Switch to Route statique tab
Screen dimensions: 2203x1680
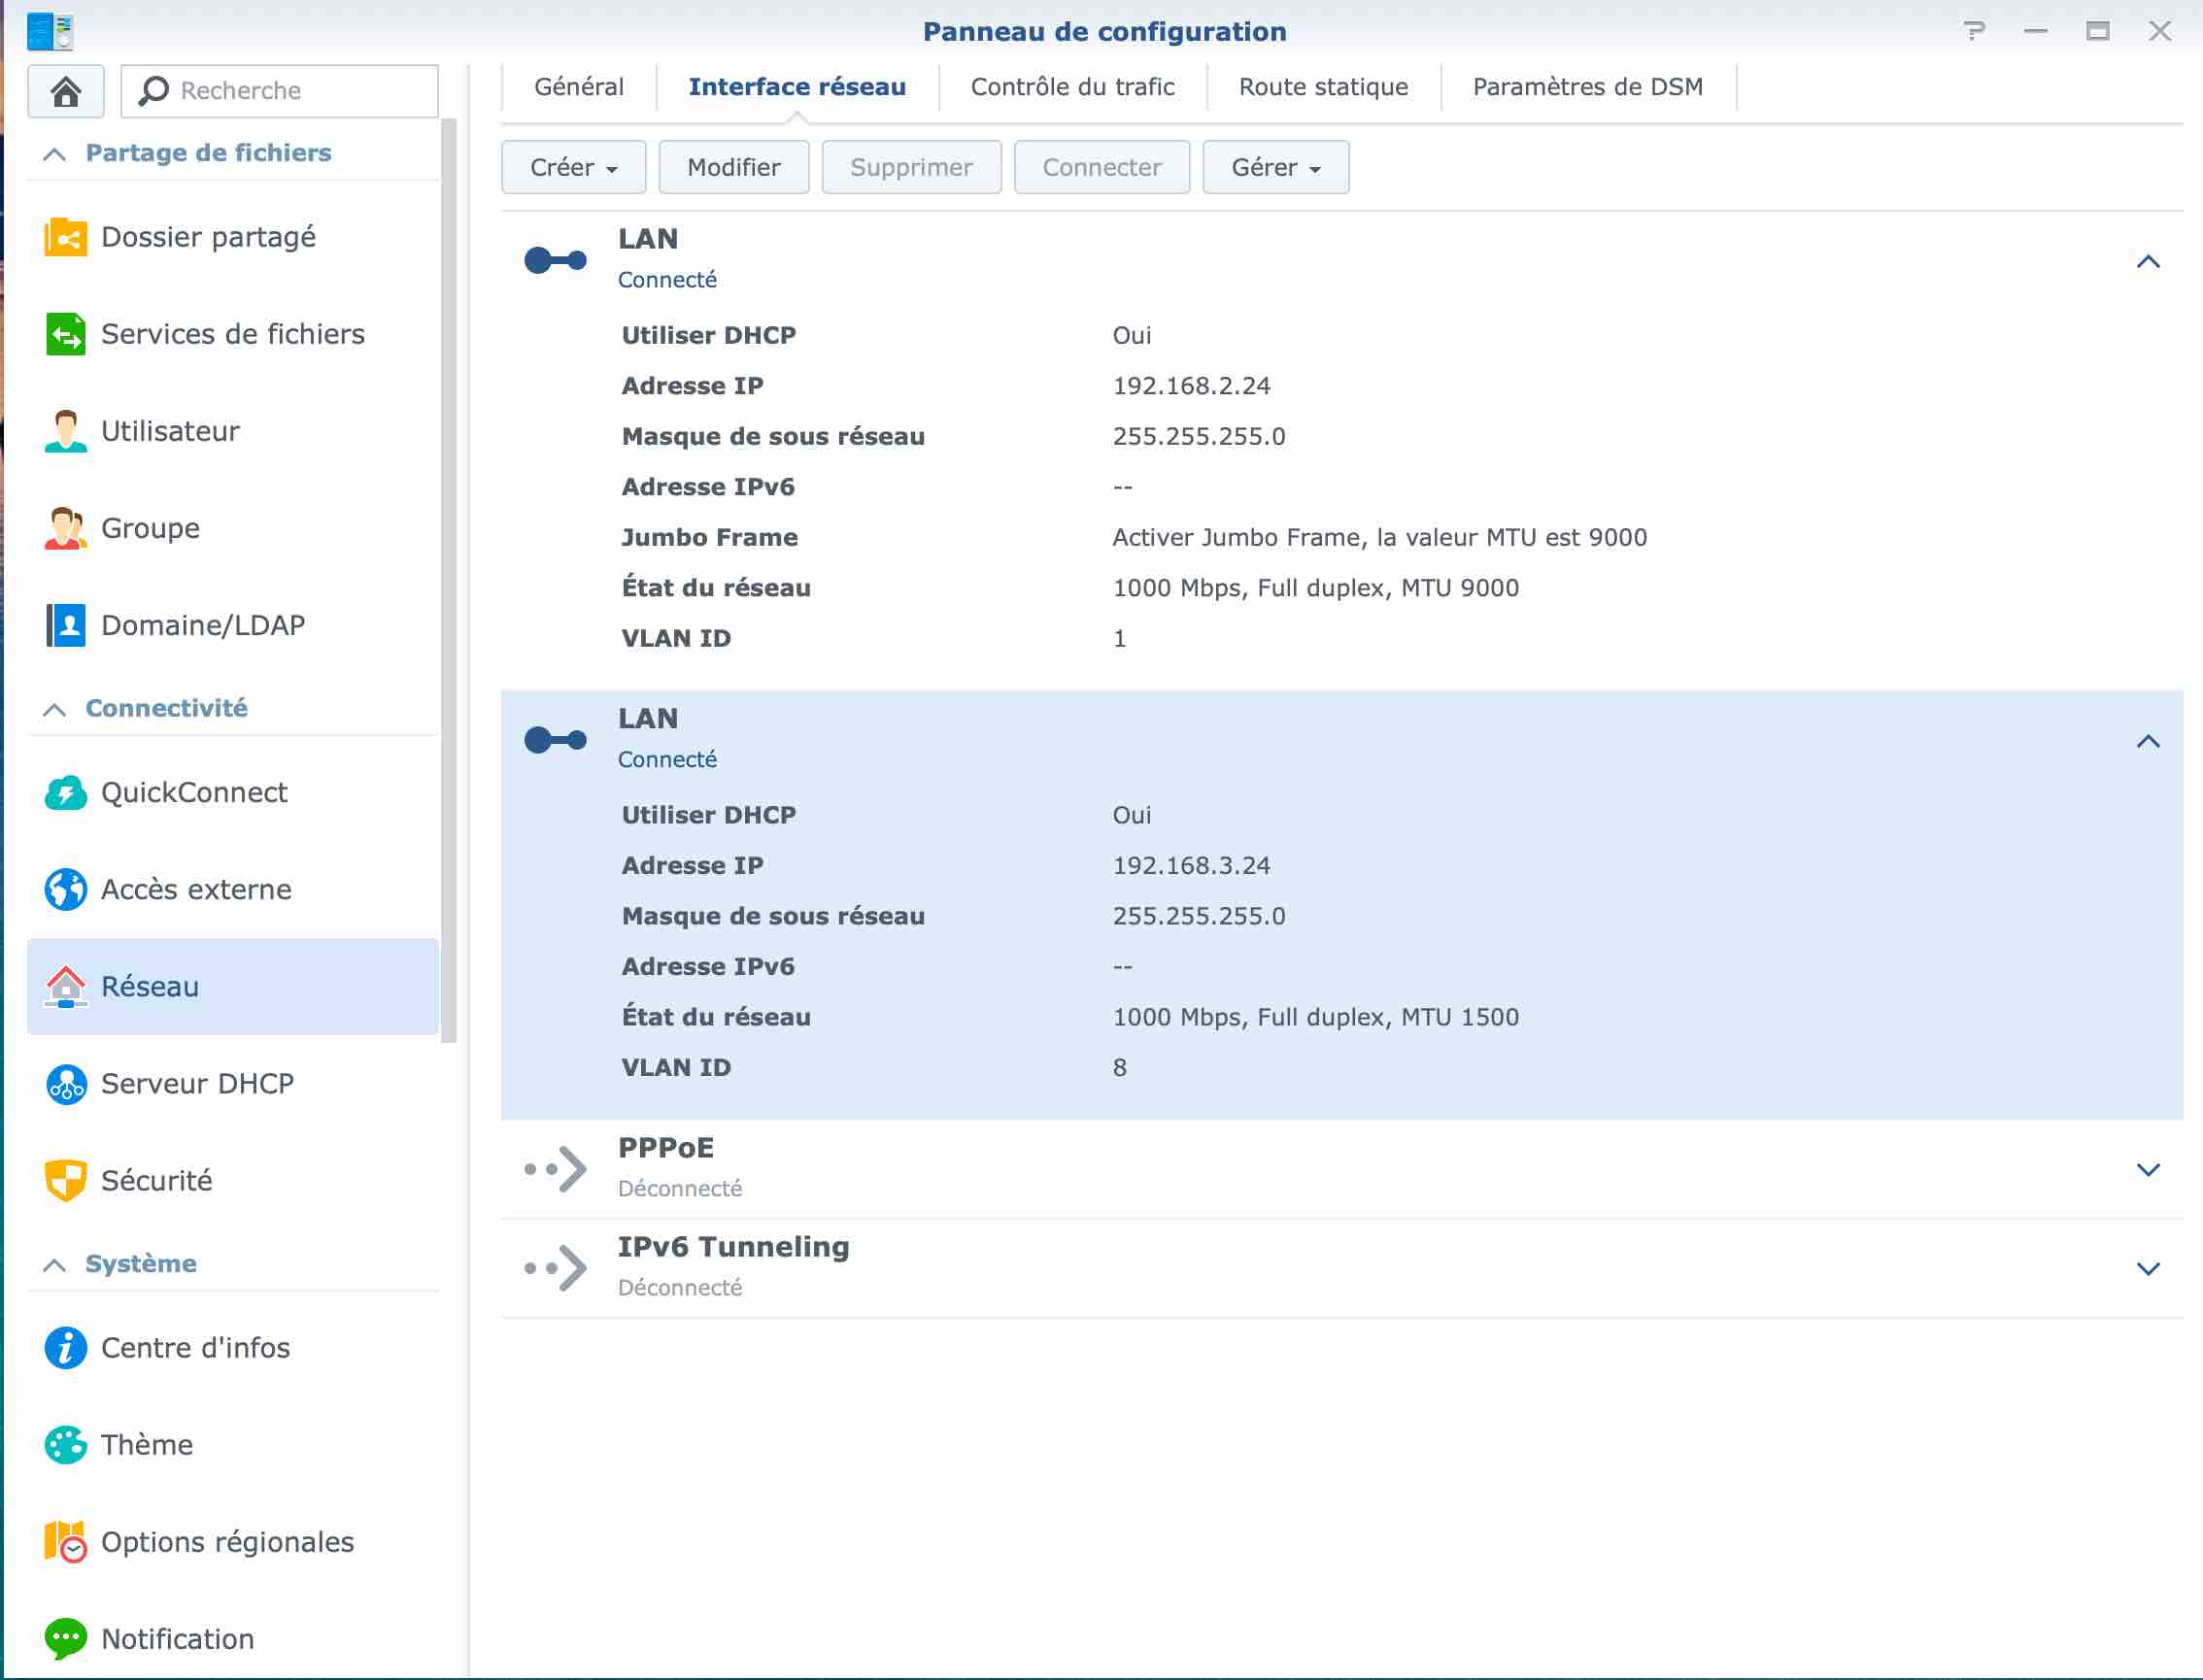[1322, 87]
